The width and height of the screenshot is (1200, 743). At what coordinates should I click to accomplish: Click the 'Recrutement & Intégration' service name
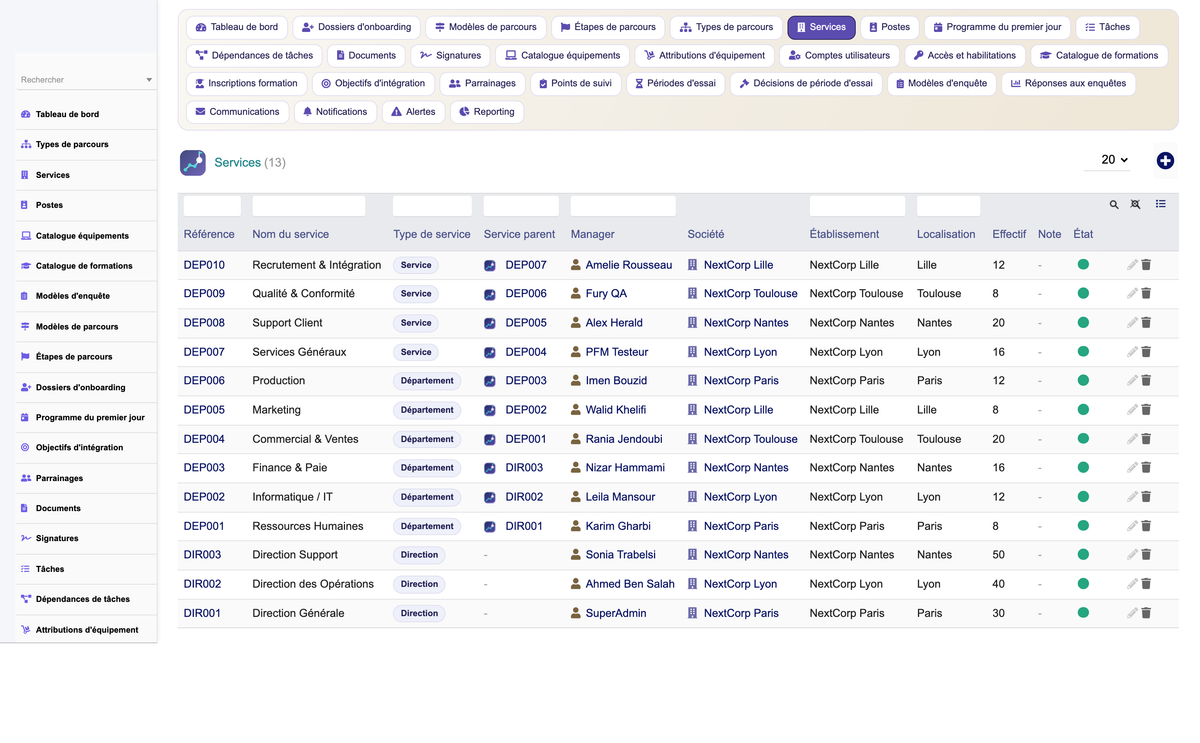317,265
